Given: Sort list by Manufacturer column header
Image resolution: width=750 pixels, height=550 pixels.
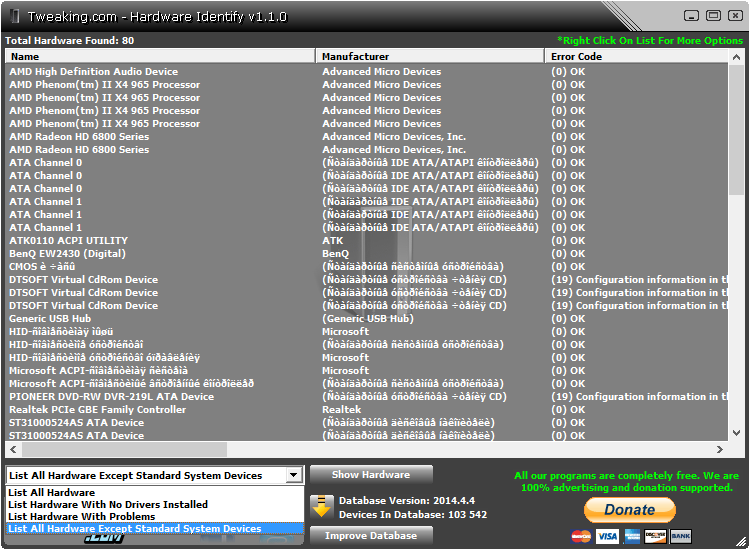Looking at the screenshot, I should tap(430, 56).
